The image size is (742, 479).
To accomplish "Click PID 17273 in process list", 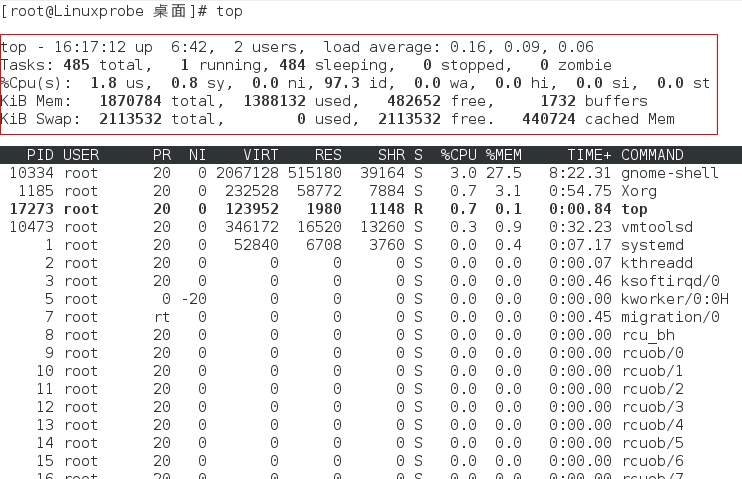I will point(31,209).
